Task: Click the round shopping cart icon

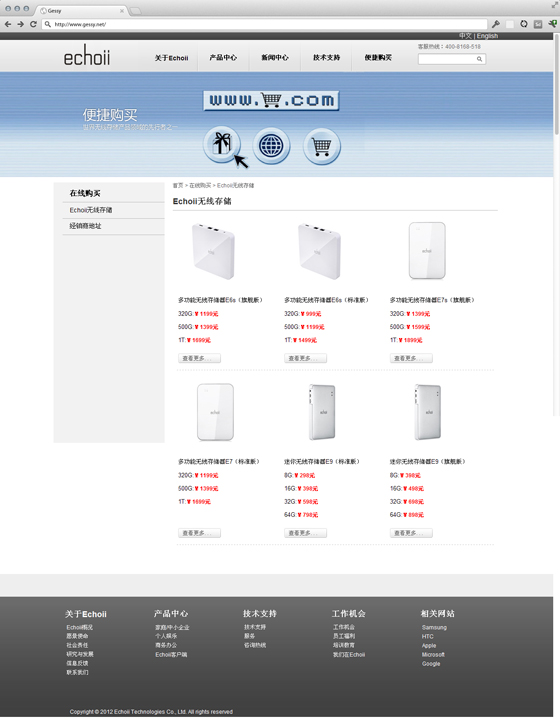Action: point(321,147)
